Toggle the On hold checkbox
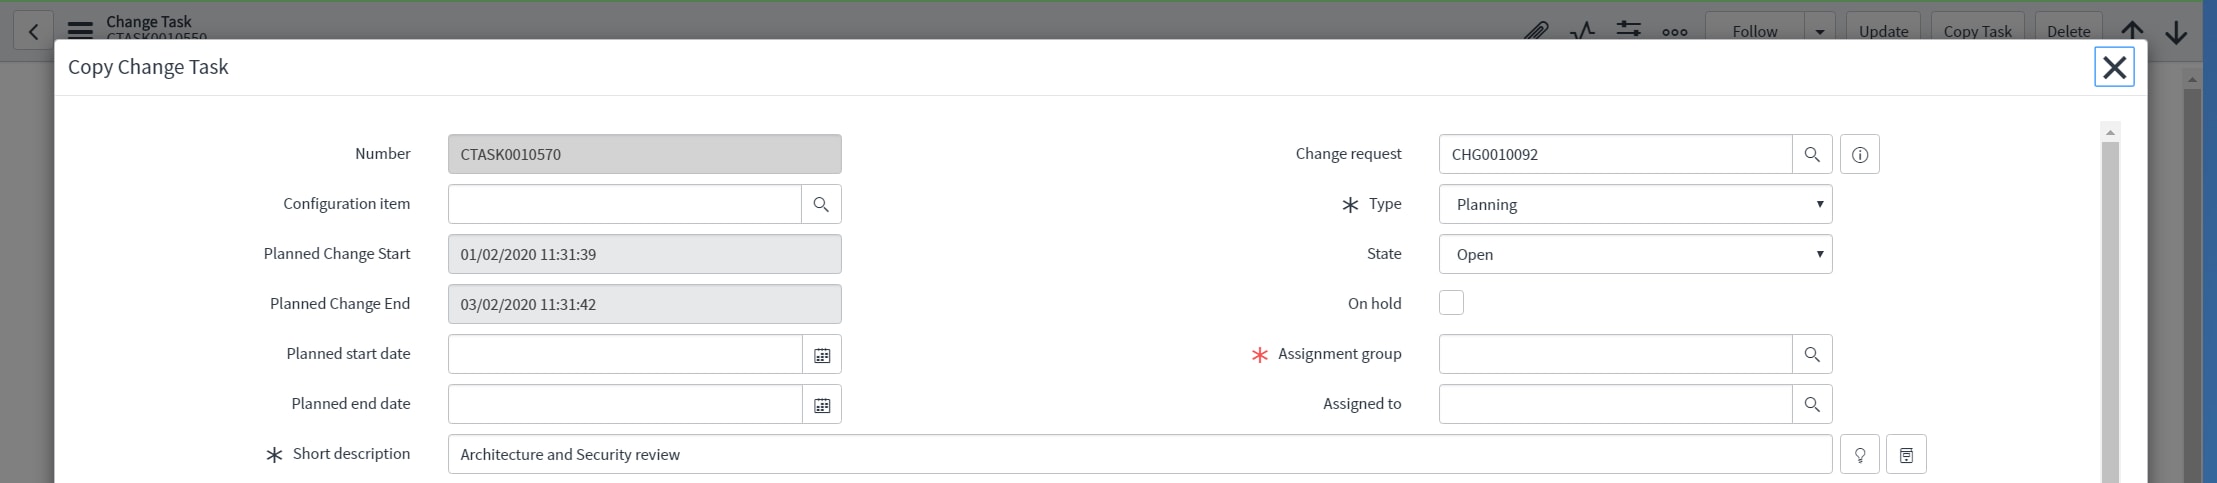The width and height of the screenshot is (2217, 483). [1451, 303]
